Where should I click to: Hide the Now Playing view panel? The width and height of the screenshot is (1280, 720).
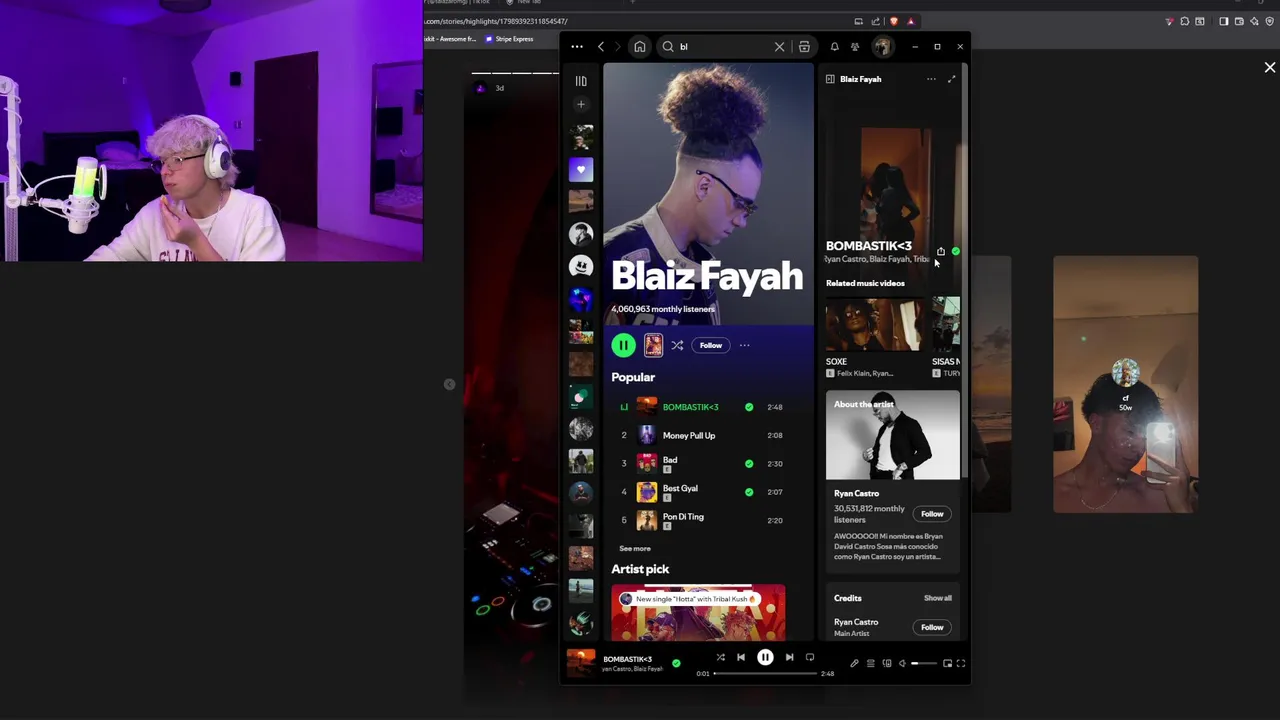[x=830, y=79]
